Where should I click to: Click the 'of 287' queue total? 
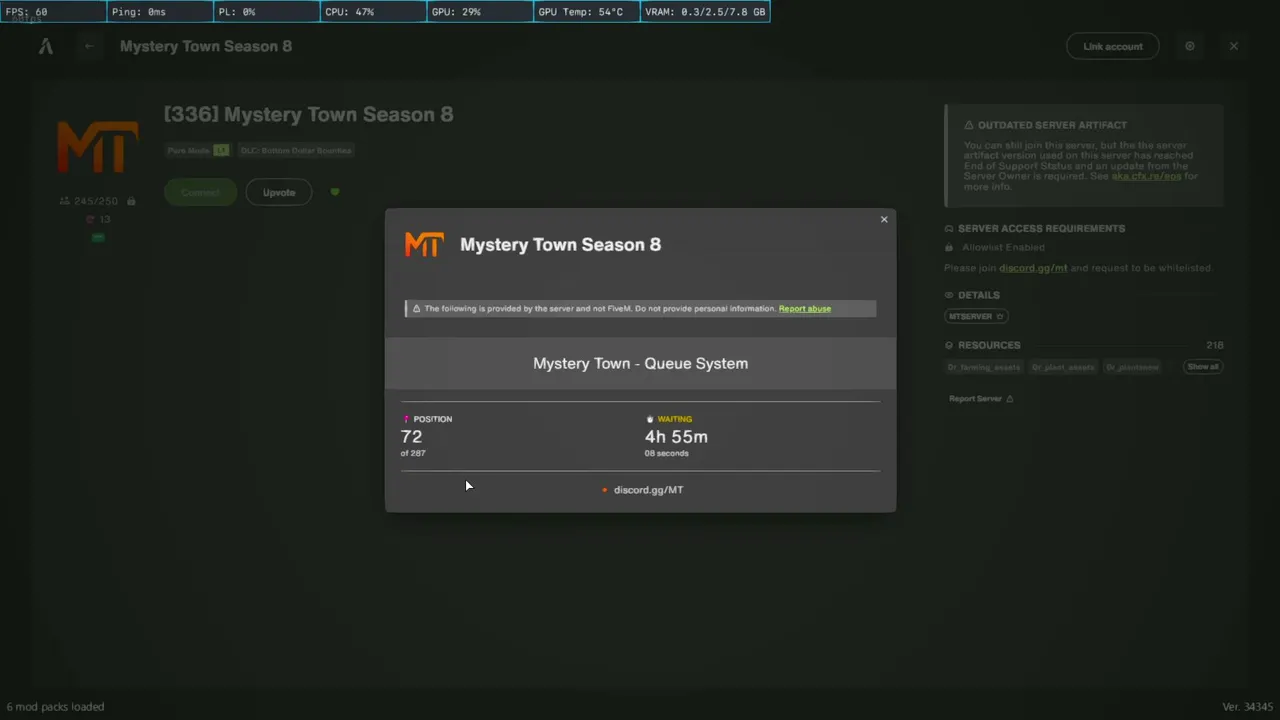coord(413,454)
